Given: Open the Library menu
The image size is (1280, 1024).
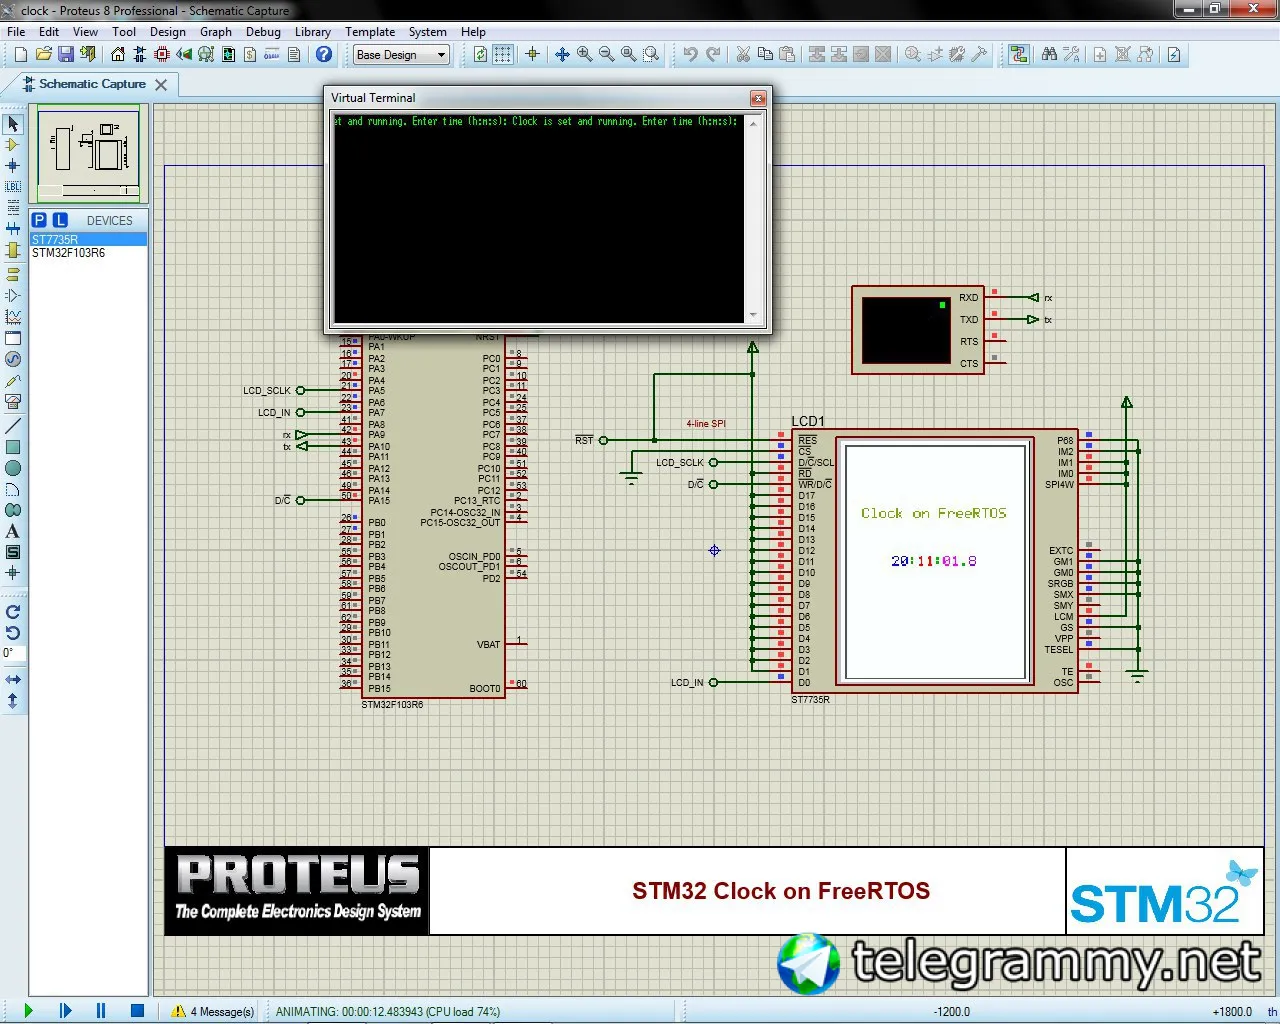Looking at the screenshot, I should 313,31.
